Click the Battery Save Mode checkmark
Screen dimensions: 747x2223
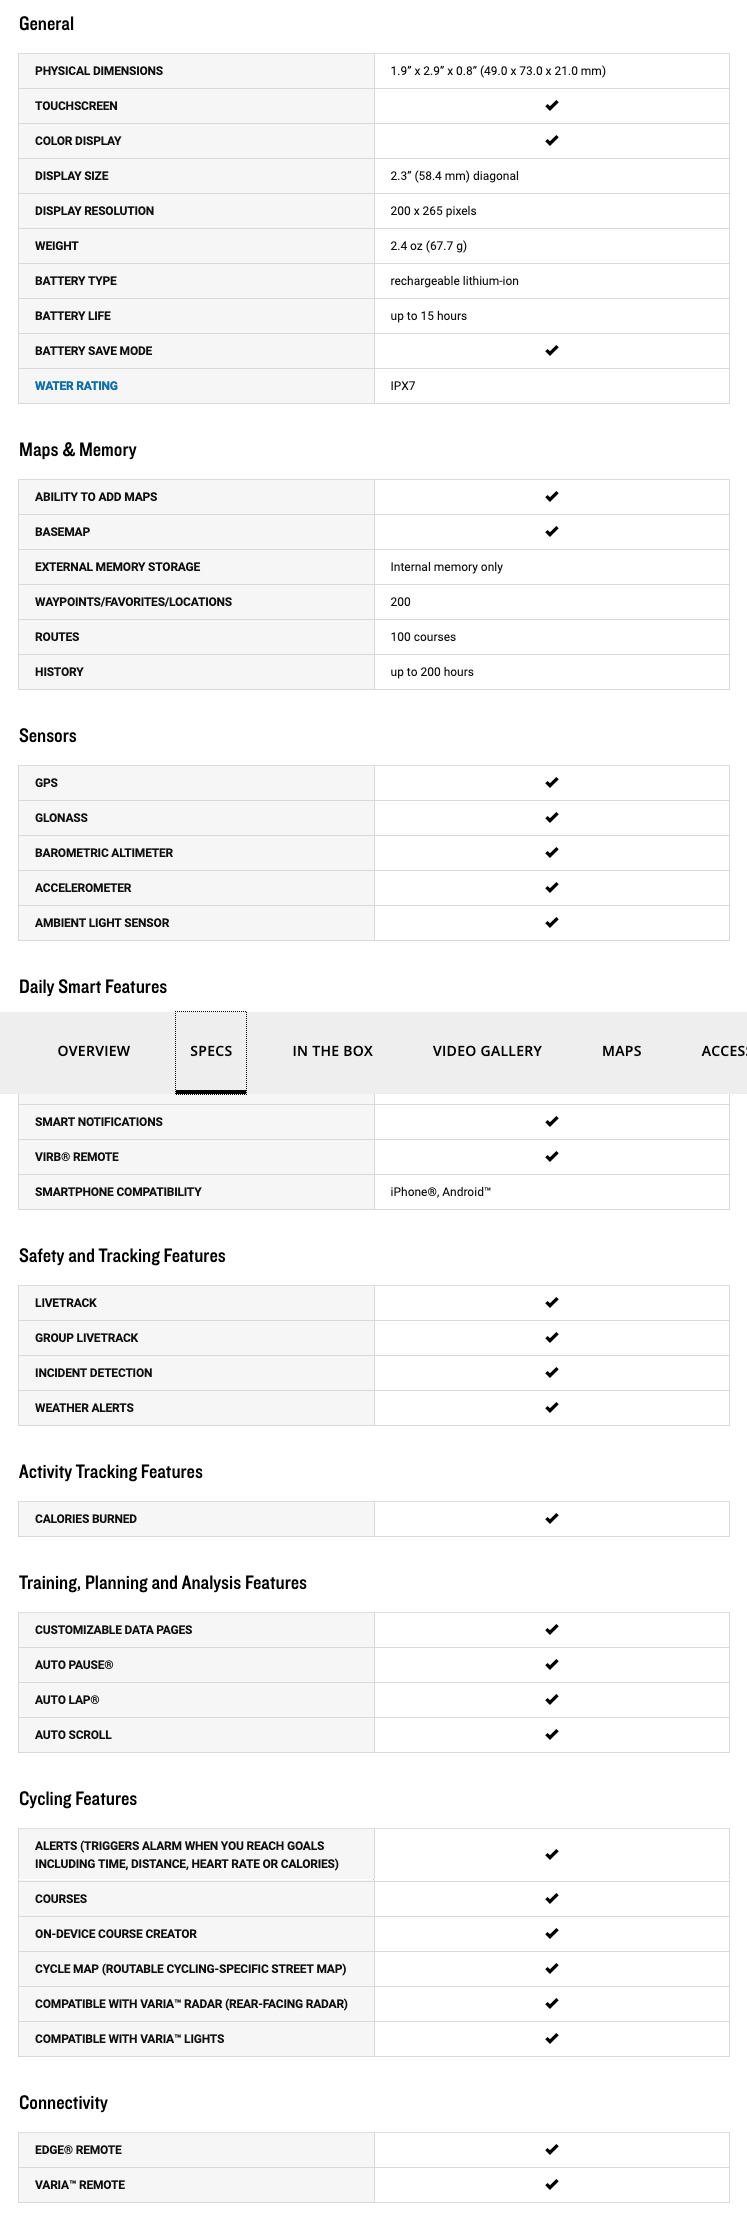552,351
